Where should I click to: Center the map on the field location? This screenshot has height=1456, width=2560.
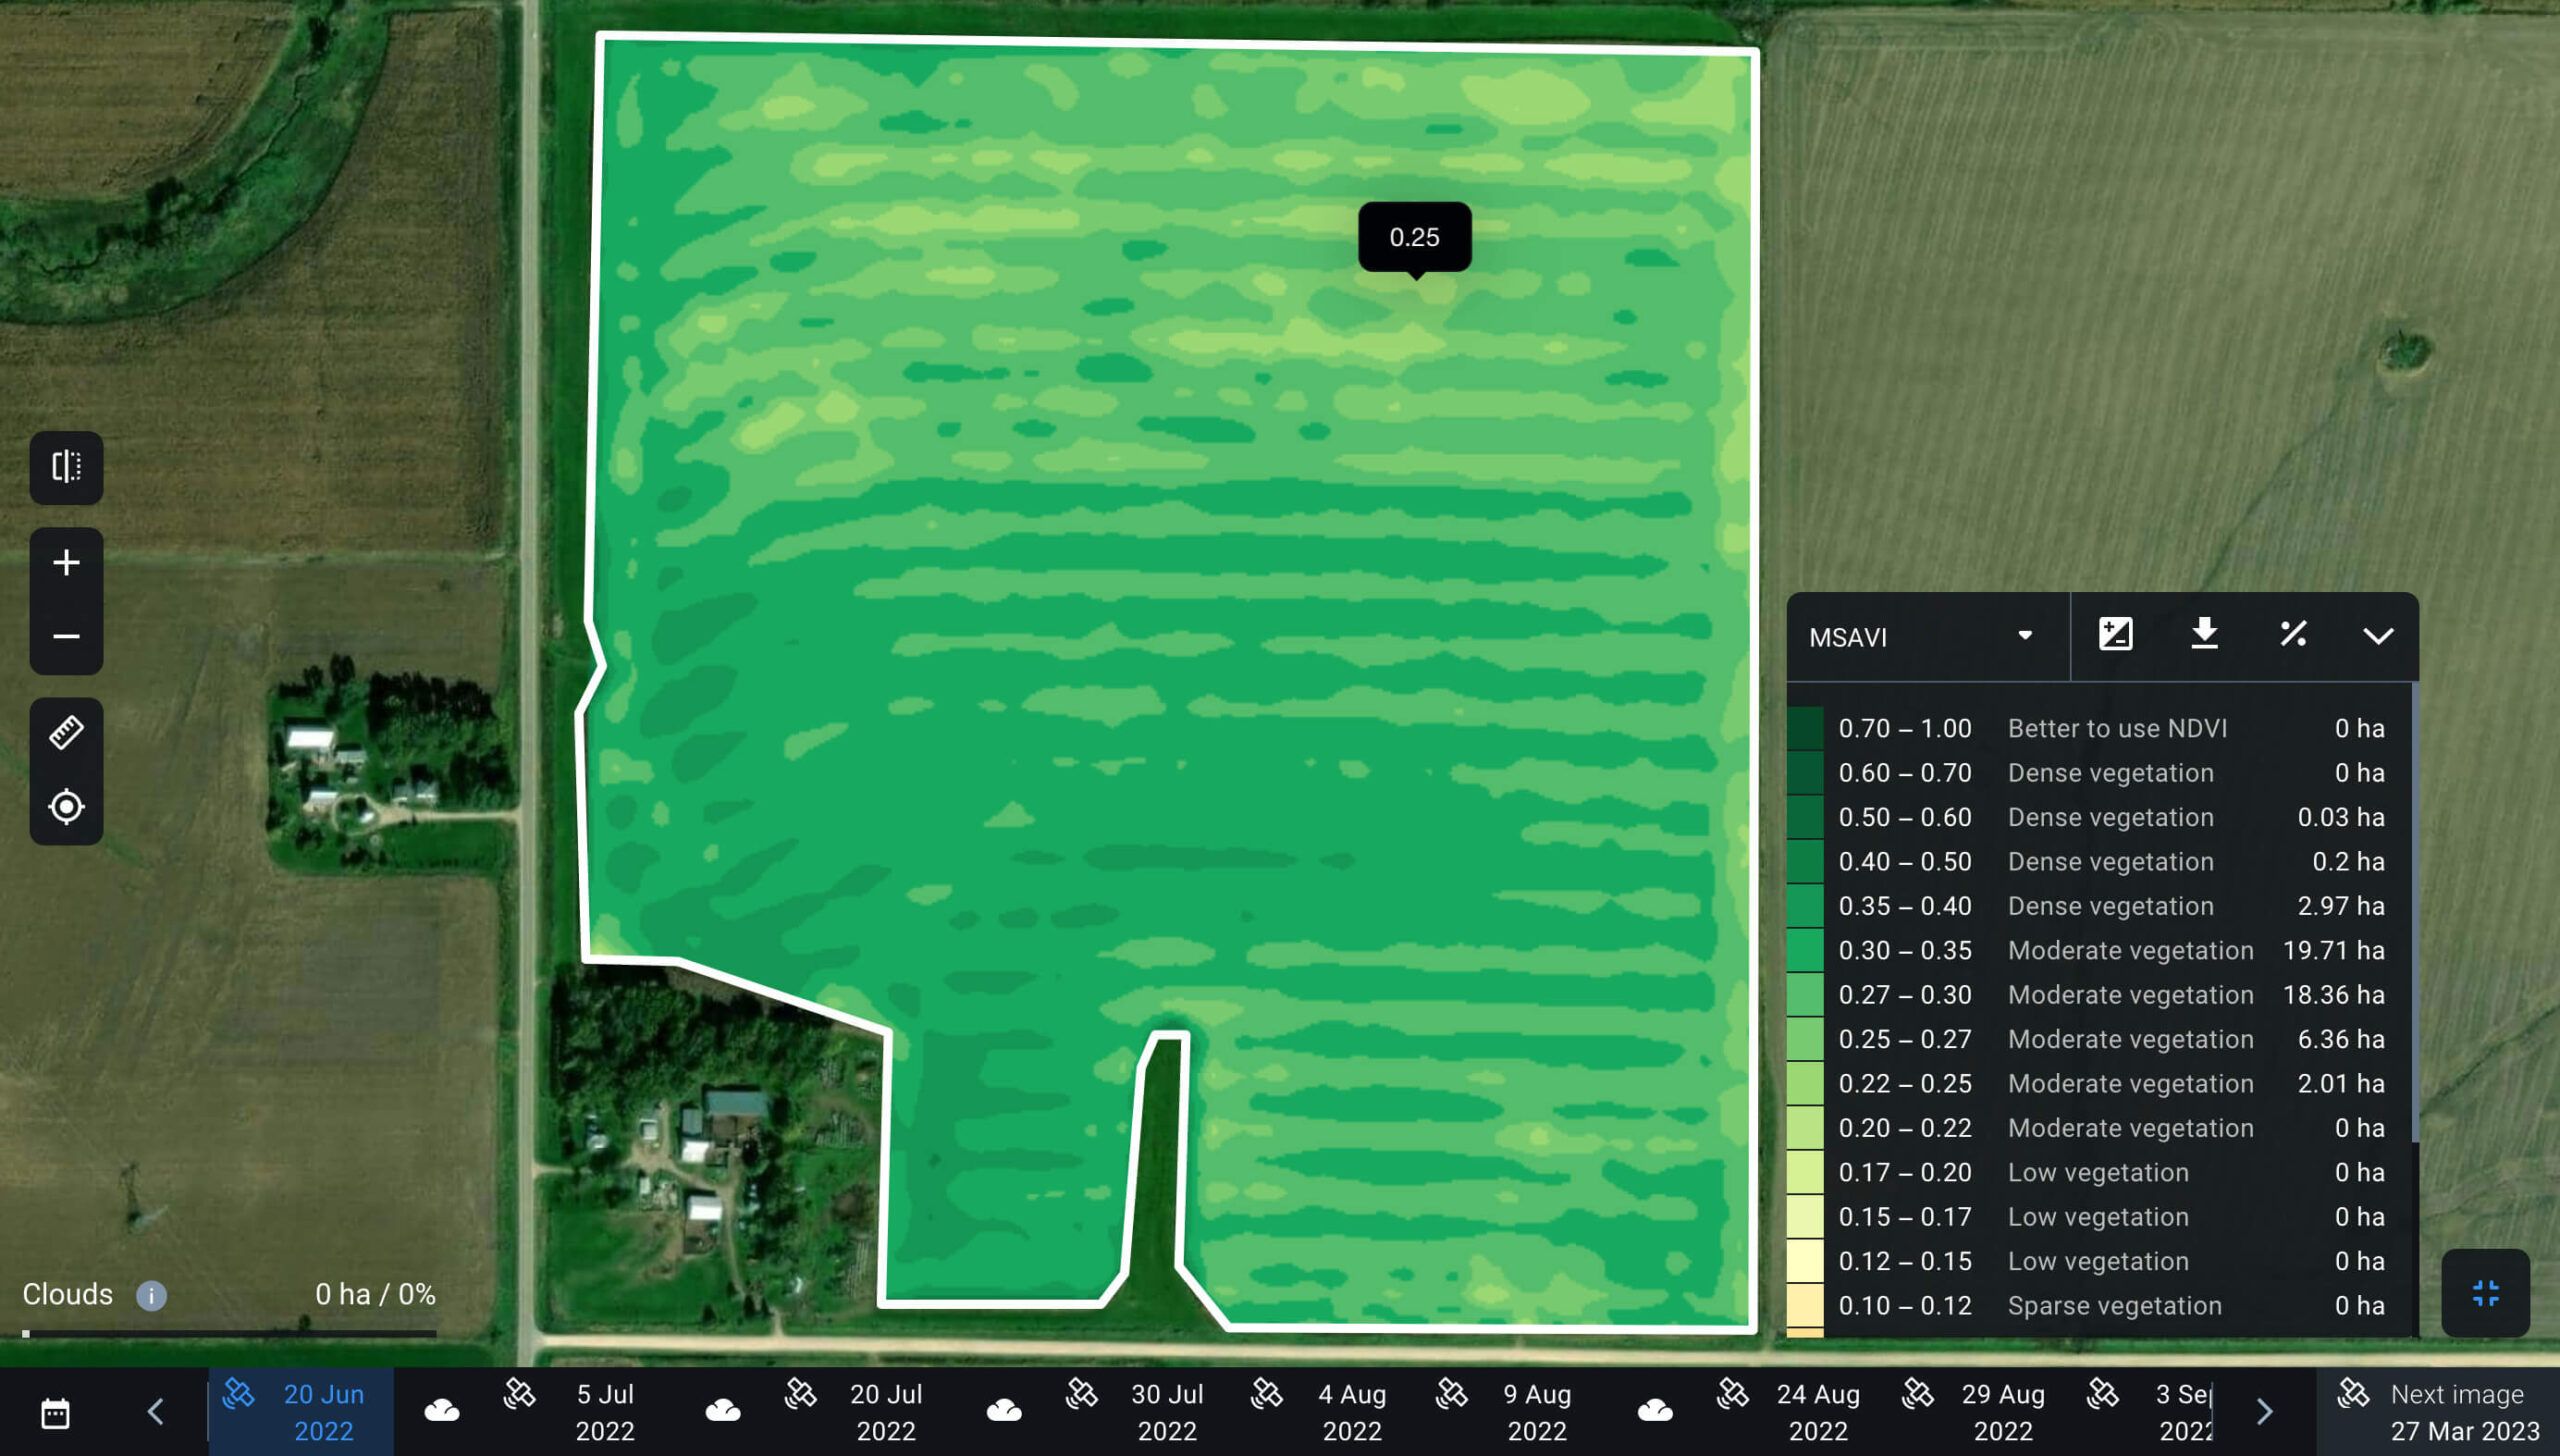tap(66, 807)
